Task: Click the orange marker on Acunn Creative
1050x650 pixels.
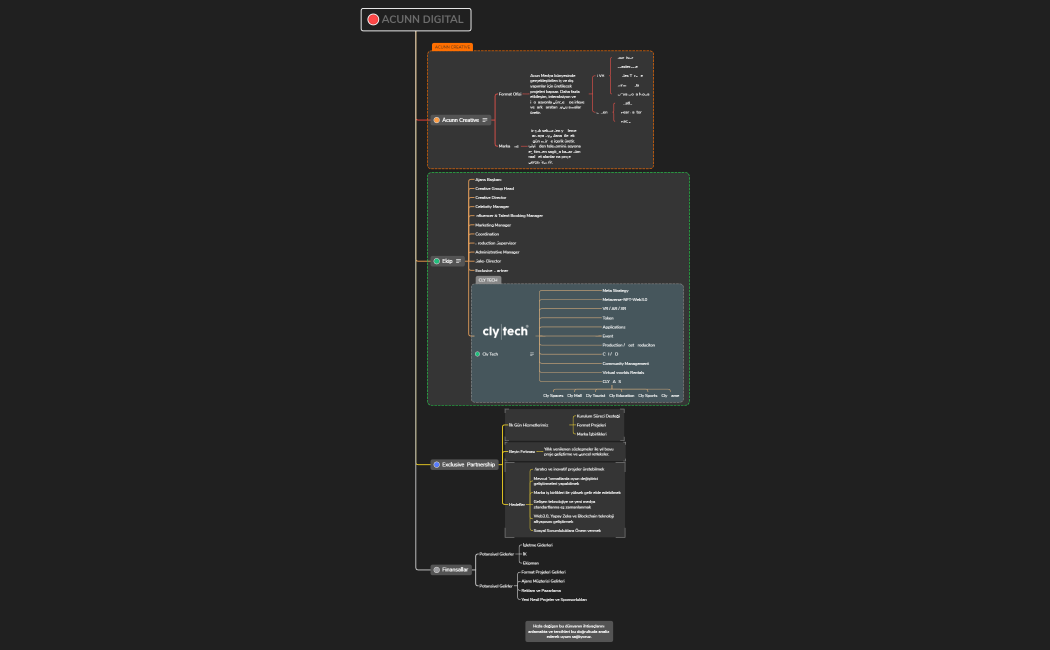Action: [x=437, y=120]
